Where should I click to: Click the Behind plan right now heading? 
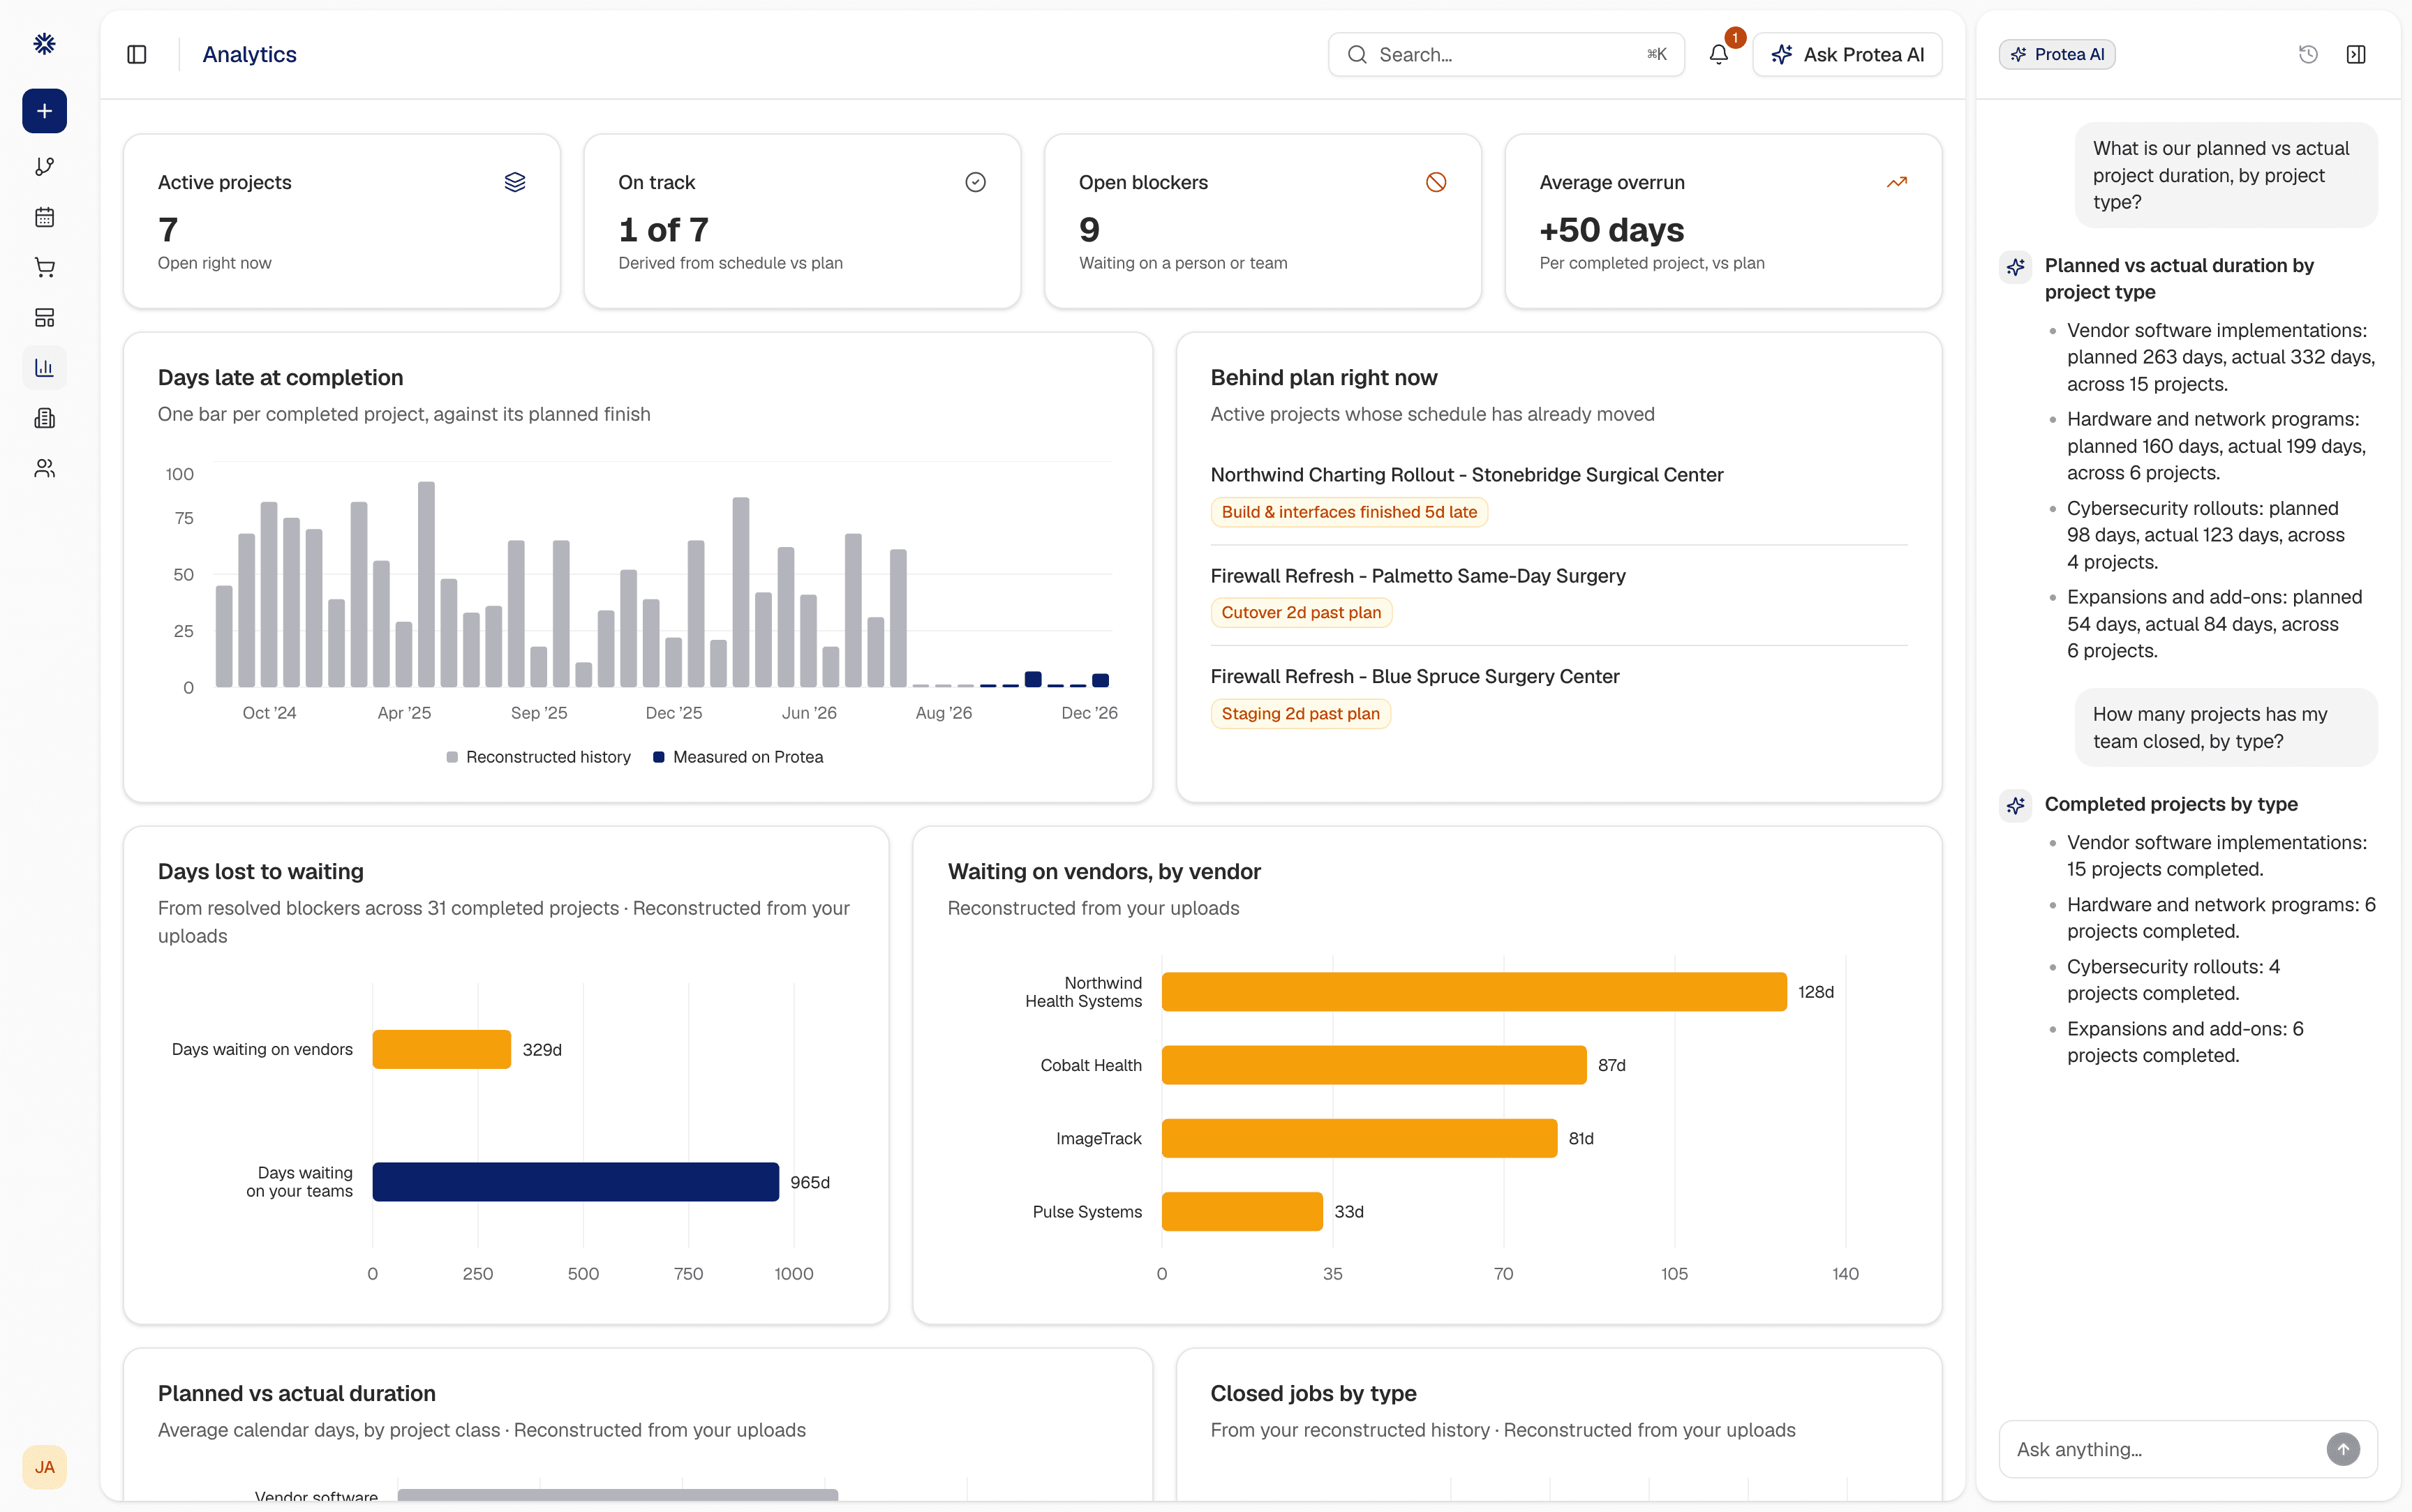pyautogui.click(x=1323, y=378)
